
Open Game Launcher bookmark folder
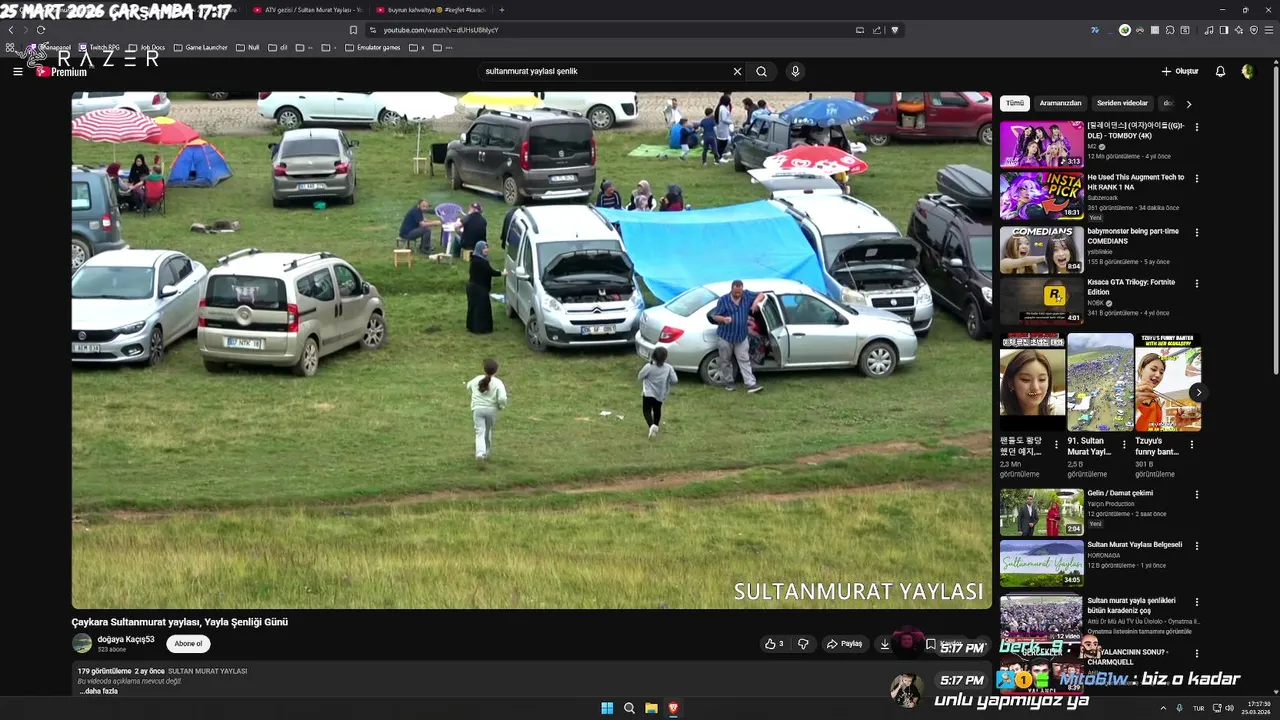click(201, 47)
